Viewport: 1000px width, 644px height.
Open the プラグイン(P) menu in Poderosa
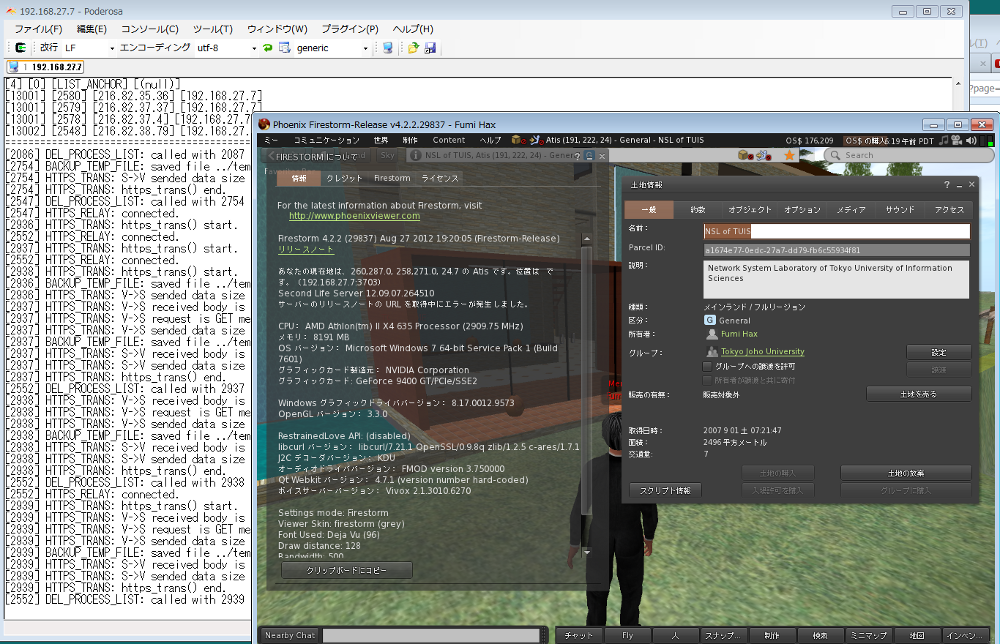tap(349, 29)
